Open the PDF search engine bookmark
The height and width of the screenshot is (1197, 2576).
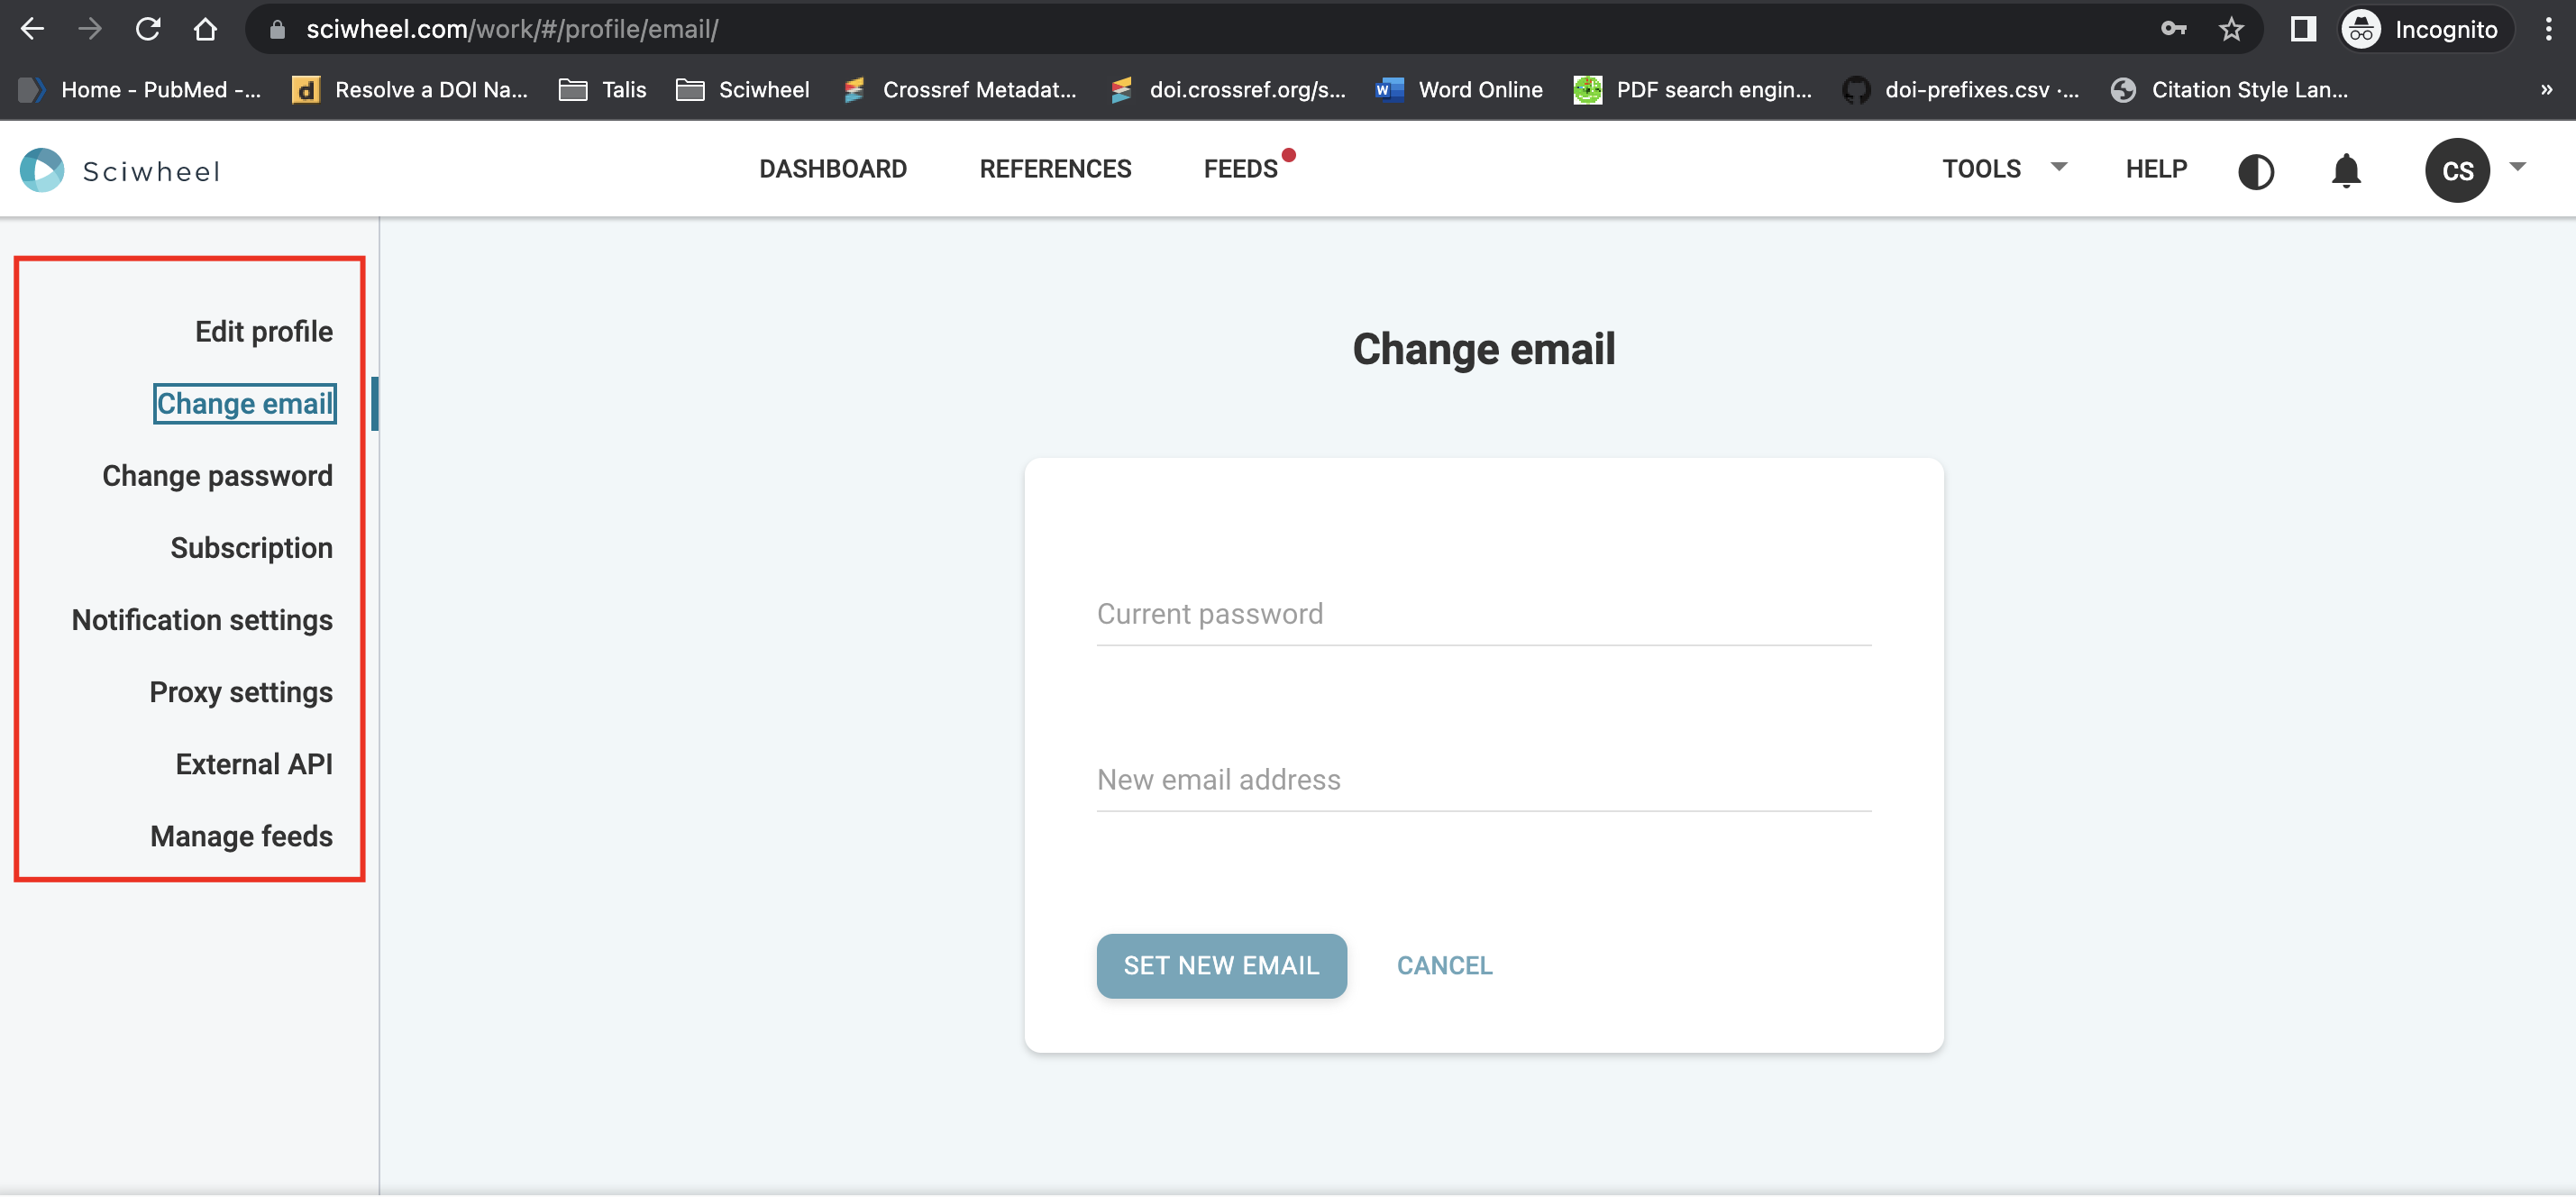tap(1692, 90)
